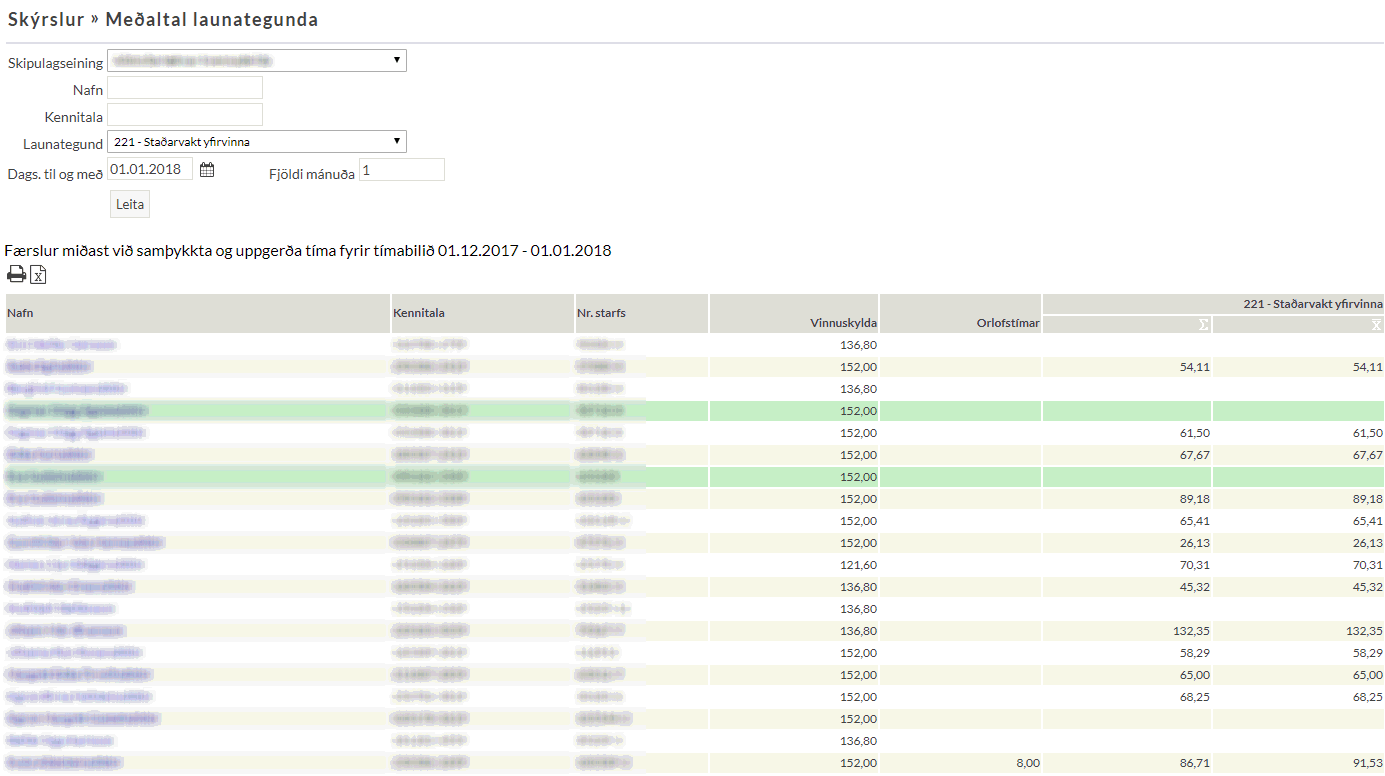
Task: Export the report with the Excel icon
Action: [x=38, y=275]
